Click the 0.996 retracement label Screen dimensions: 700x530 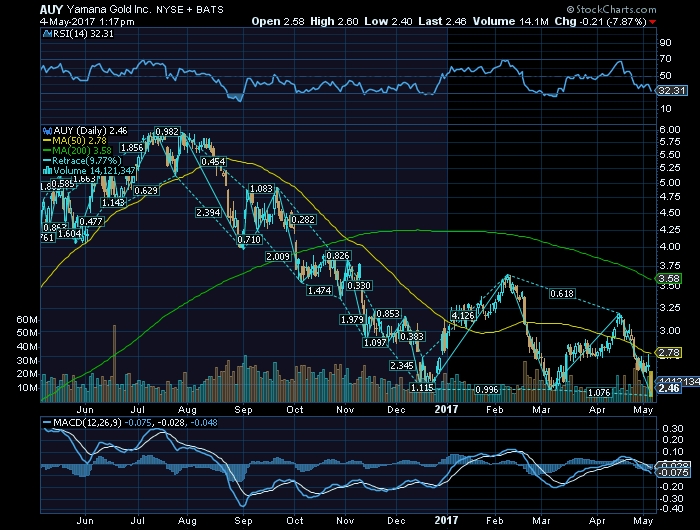(487, 390)
